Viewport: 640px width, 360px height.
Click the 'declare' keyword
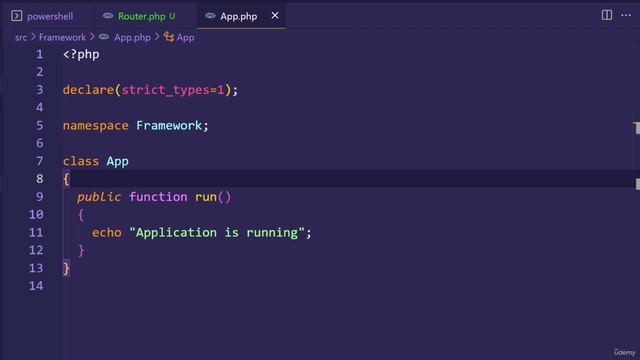pyautogui.click(x=88, y=90)
